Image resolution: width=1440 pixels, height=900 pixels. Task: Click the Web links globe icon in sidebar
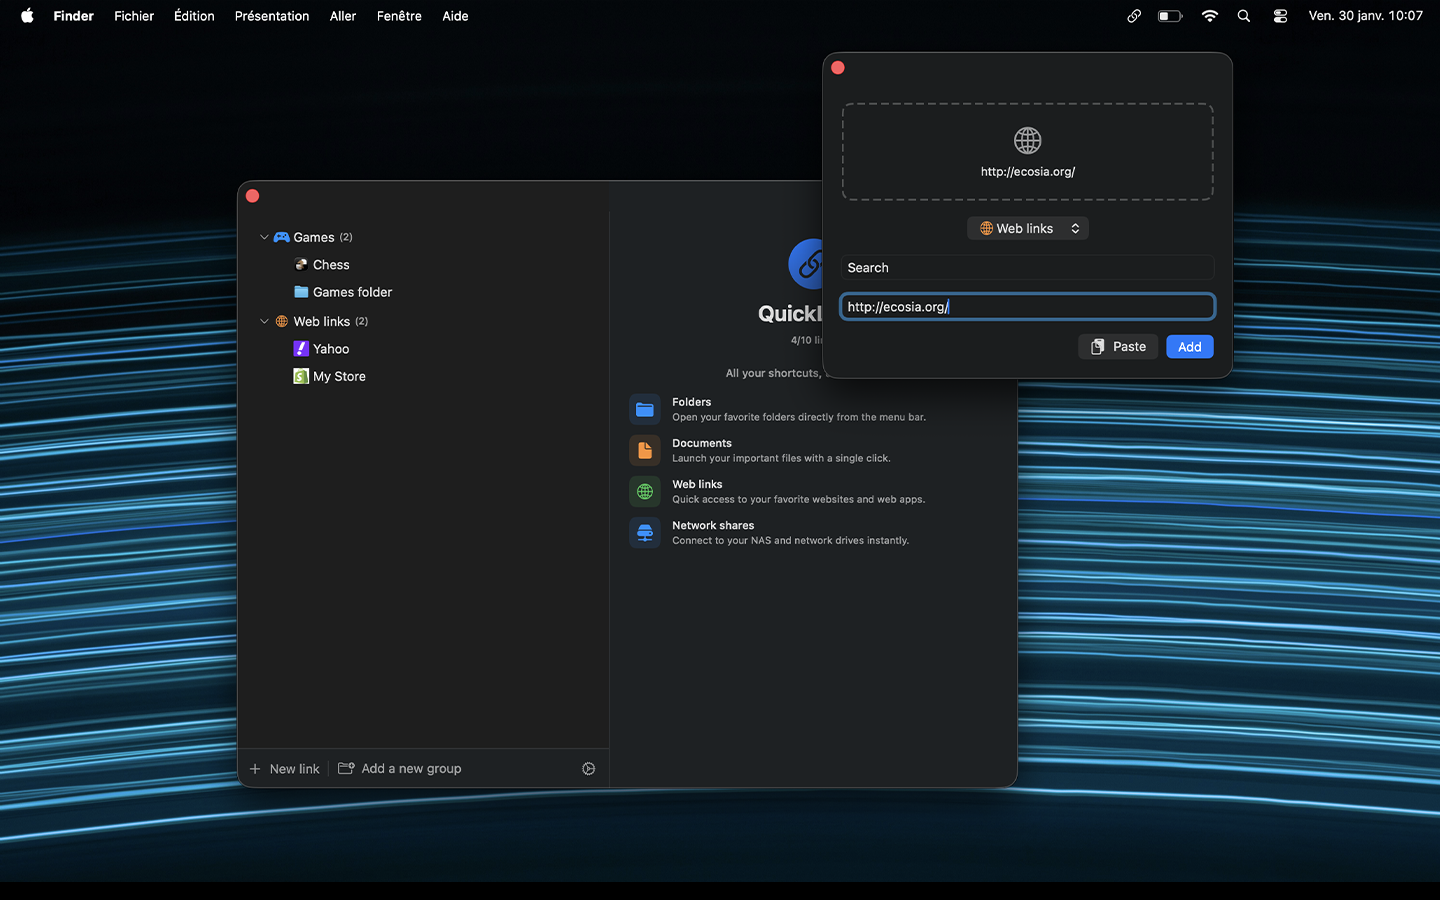282,321
